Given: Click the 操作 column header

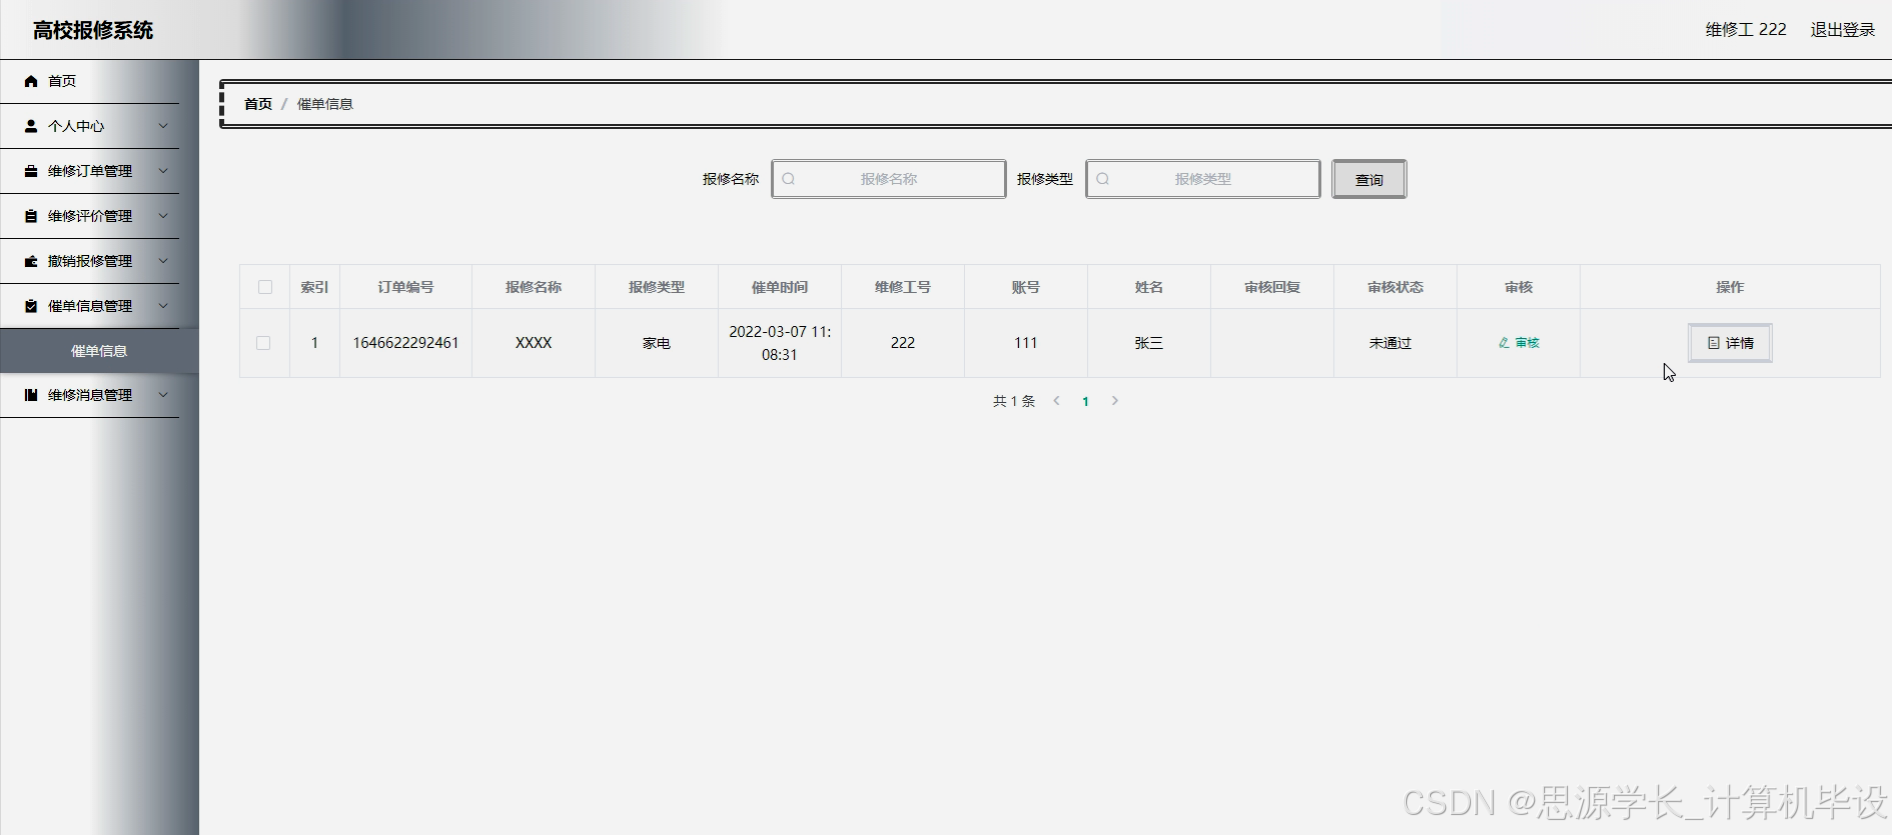Looking at the screenshot, I should pos(1730,287).
